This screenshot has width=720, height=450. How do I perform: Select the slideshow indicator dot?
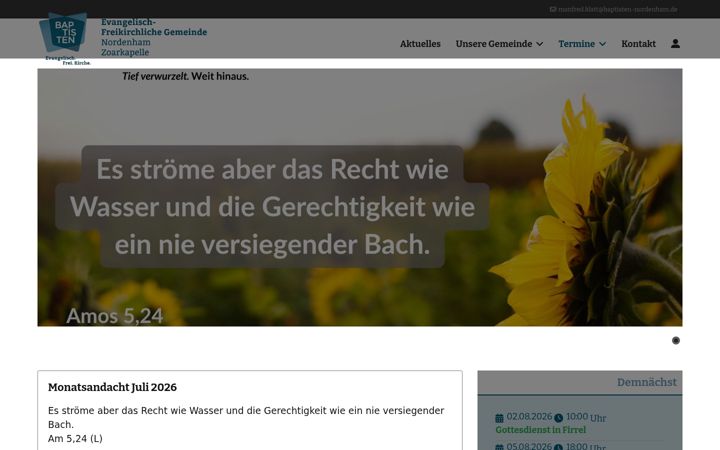click(676, 340)
